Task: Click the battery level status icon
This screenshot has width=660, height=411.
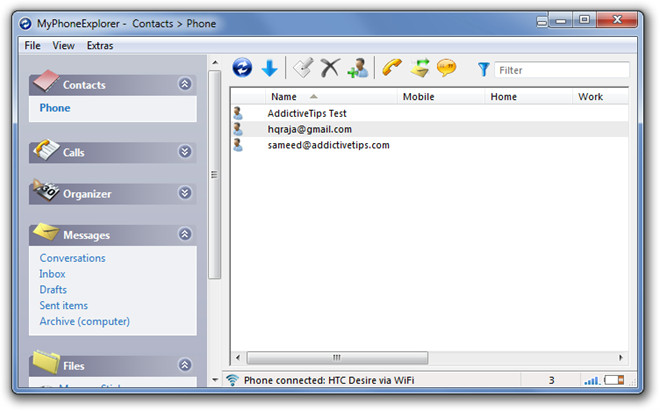Action: point(614,380)
